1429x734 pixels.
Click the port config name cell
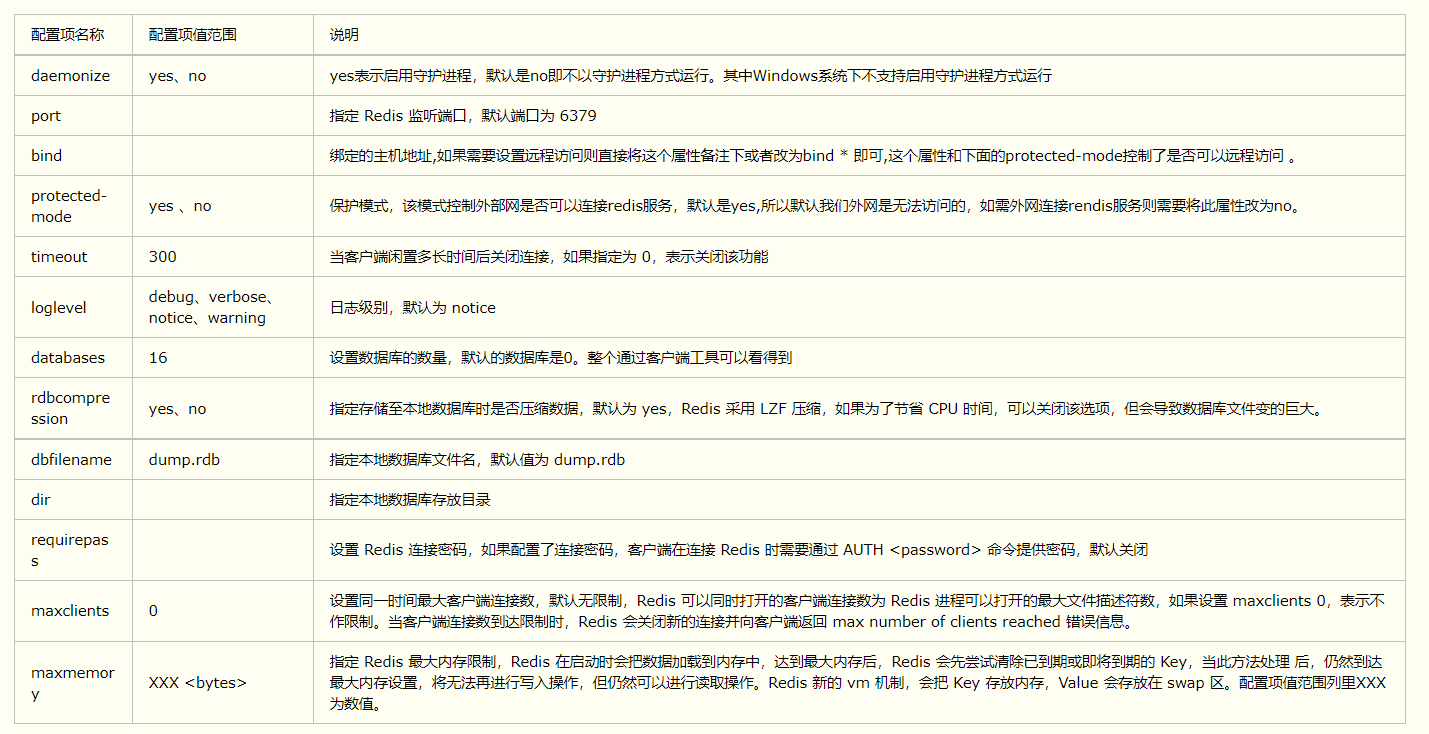click(x=73, y=116)
